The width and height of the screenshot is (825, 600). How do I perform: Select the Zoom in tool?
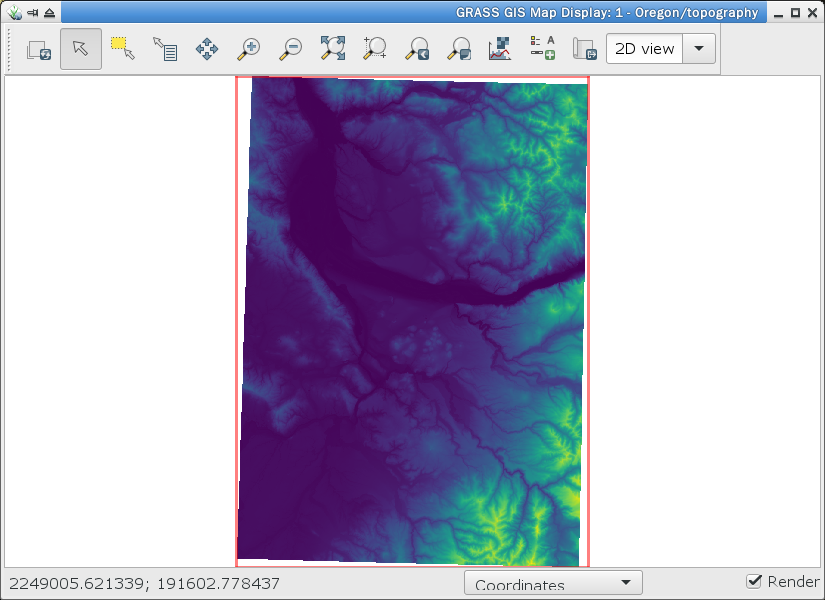[x=248, y=49]
